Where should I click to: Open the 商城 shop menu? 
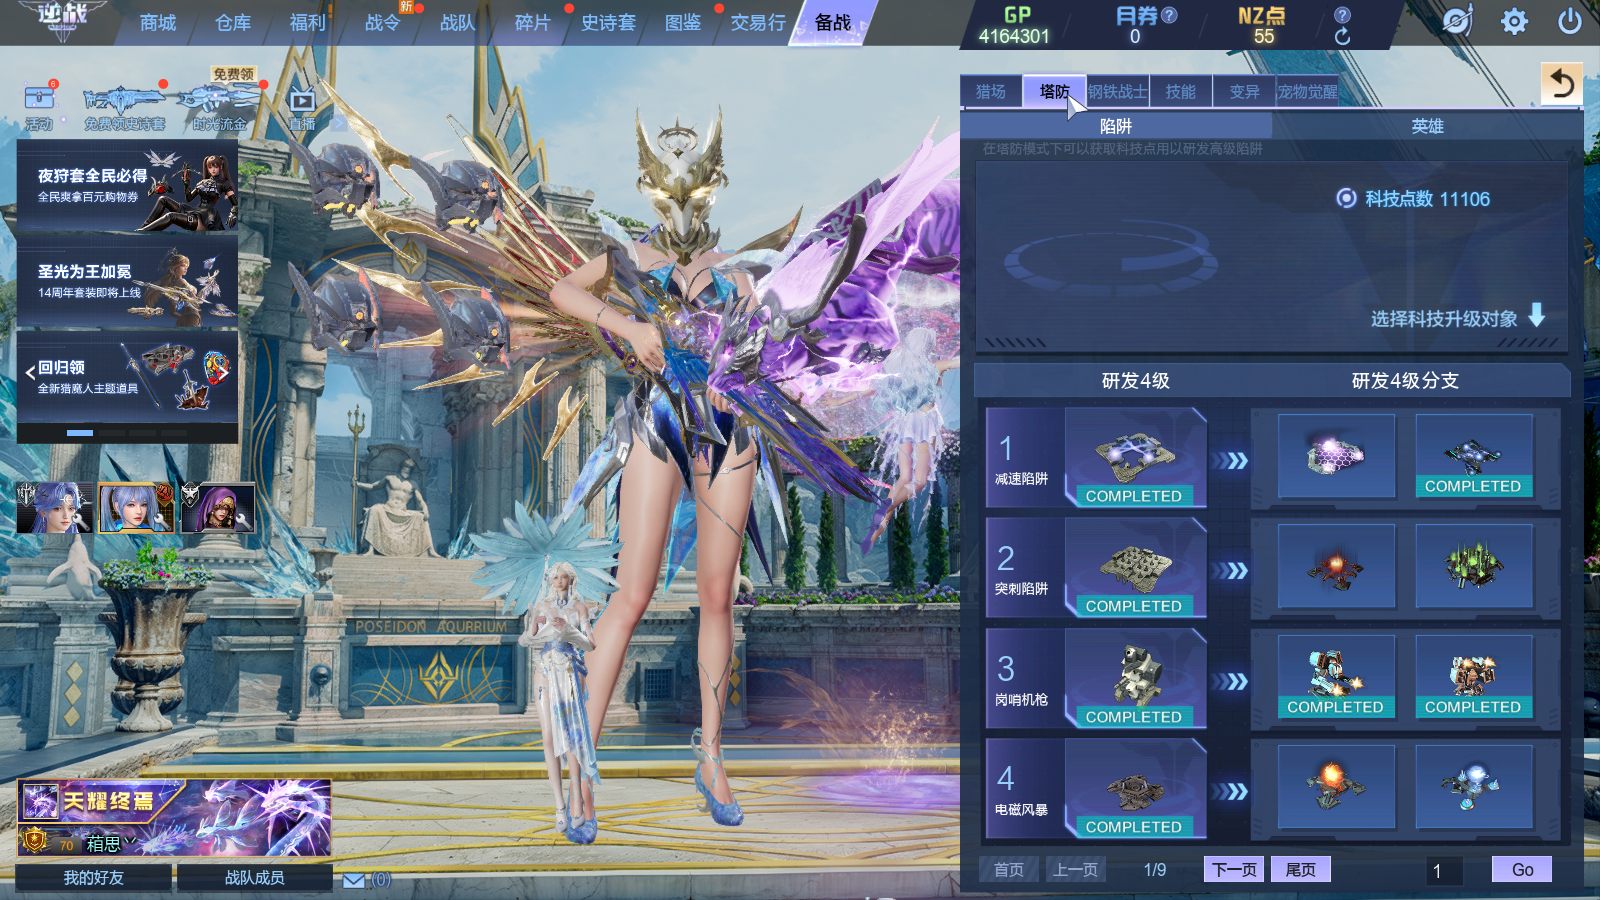coord(158,23)
